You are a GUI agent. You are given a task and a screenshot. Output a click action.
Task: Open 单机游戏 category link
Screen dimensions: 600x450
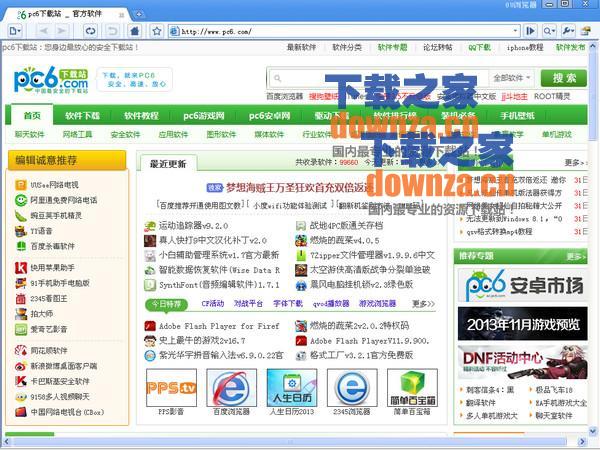click(557, 134)
